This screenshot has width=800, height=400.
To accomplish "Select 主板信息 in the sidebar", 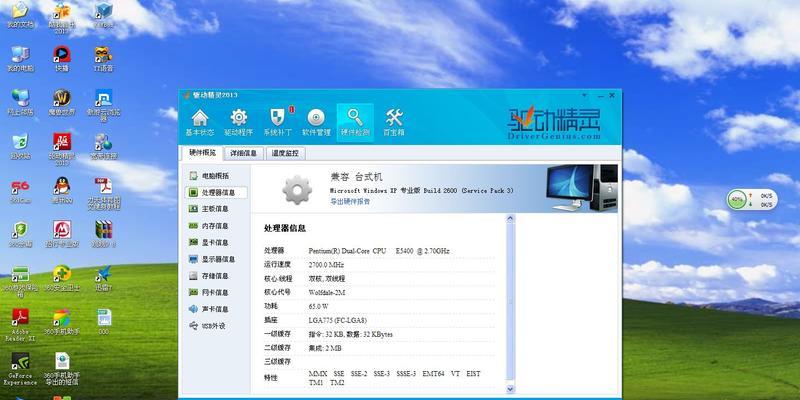I will (215, 209).
